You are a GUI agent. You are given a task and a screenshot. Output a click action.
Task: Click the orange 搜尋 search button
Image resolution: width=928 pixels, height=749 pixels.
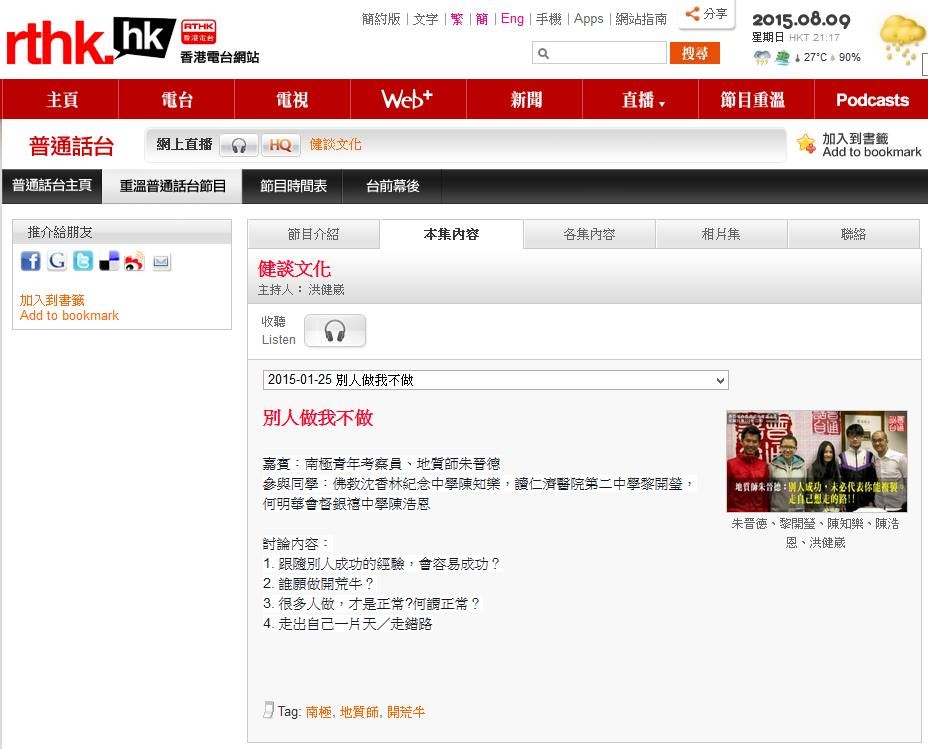click(694, 53)
